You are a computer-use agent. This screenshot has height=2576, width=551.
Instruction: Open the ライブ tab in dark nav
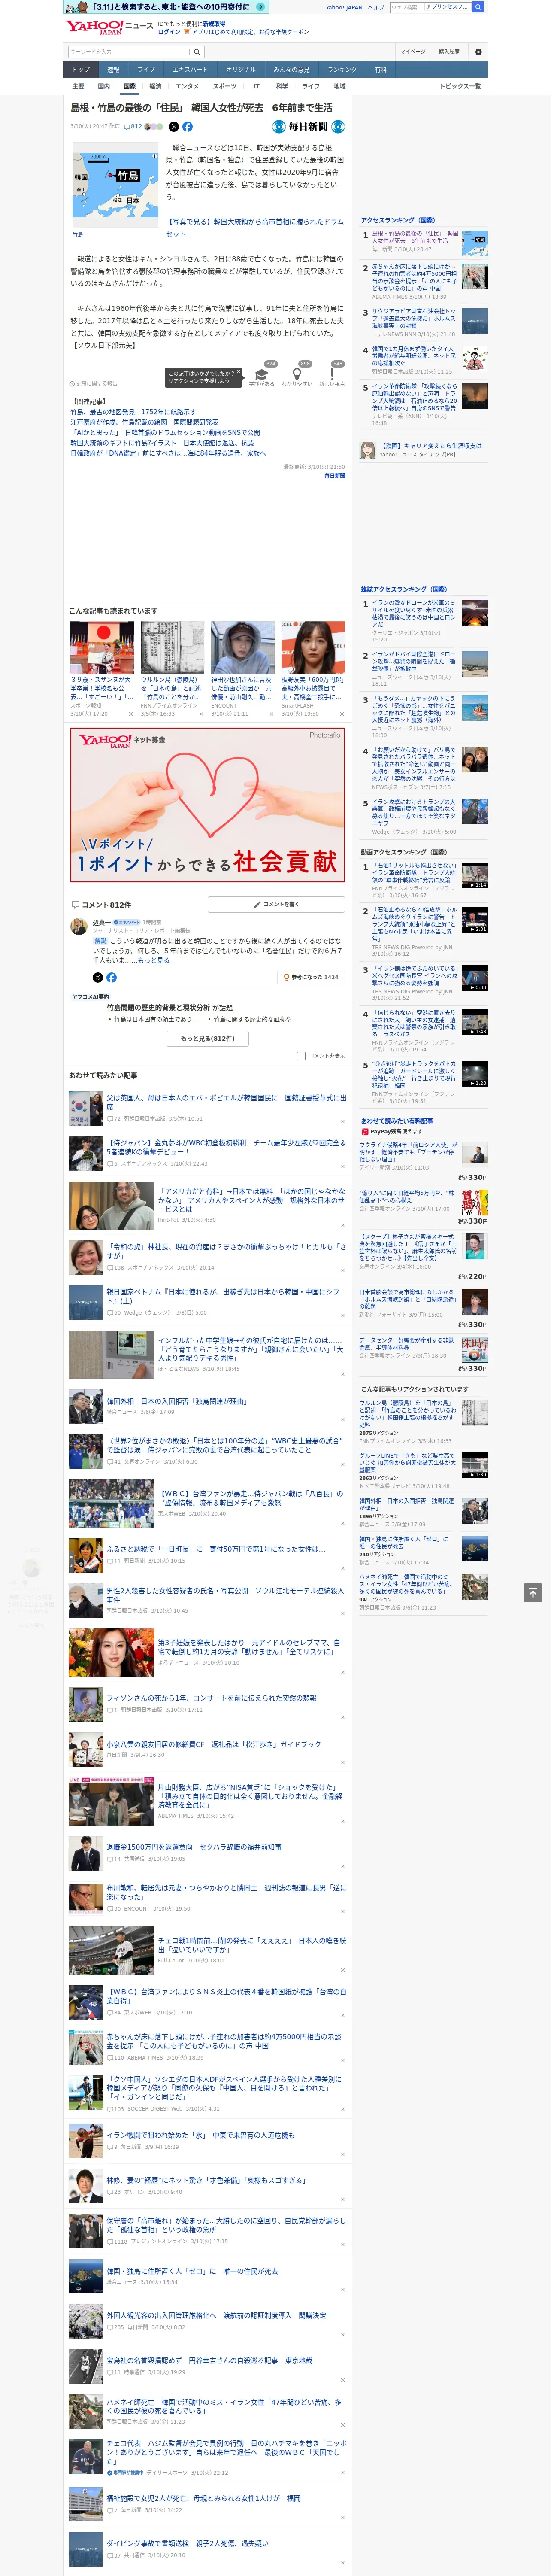pos(146,70)
